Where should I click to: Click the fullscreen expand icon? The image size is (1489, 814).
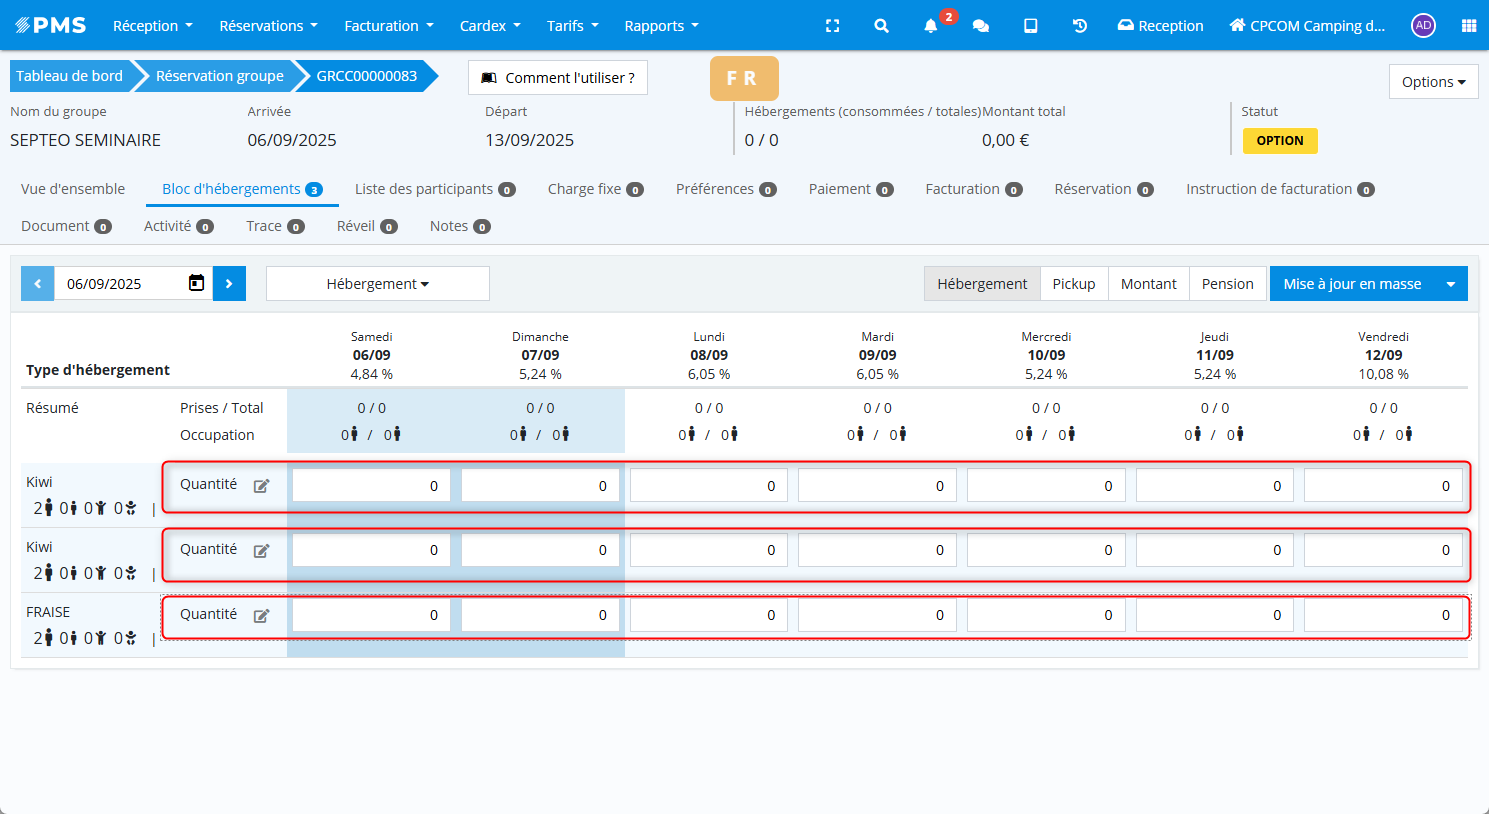(832, 26)
